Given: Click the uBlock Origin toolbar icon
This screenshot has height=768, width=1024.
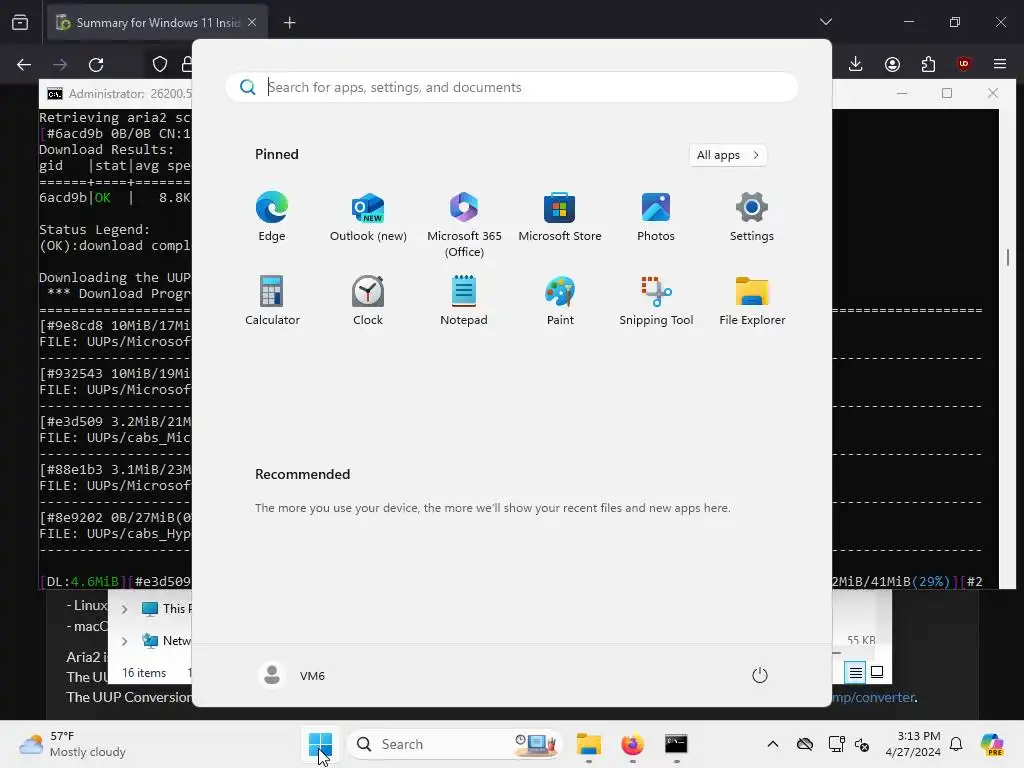Looking at the screenshot, I should (964, 64).
